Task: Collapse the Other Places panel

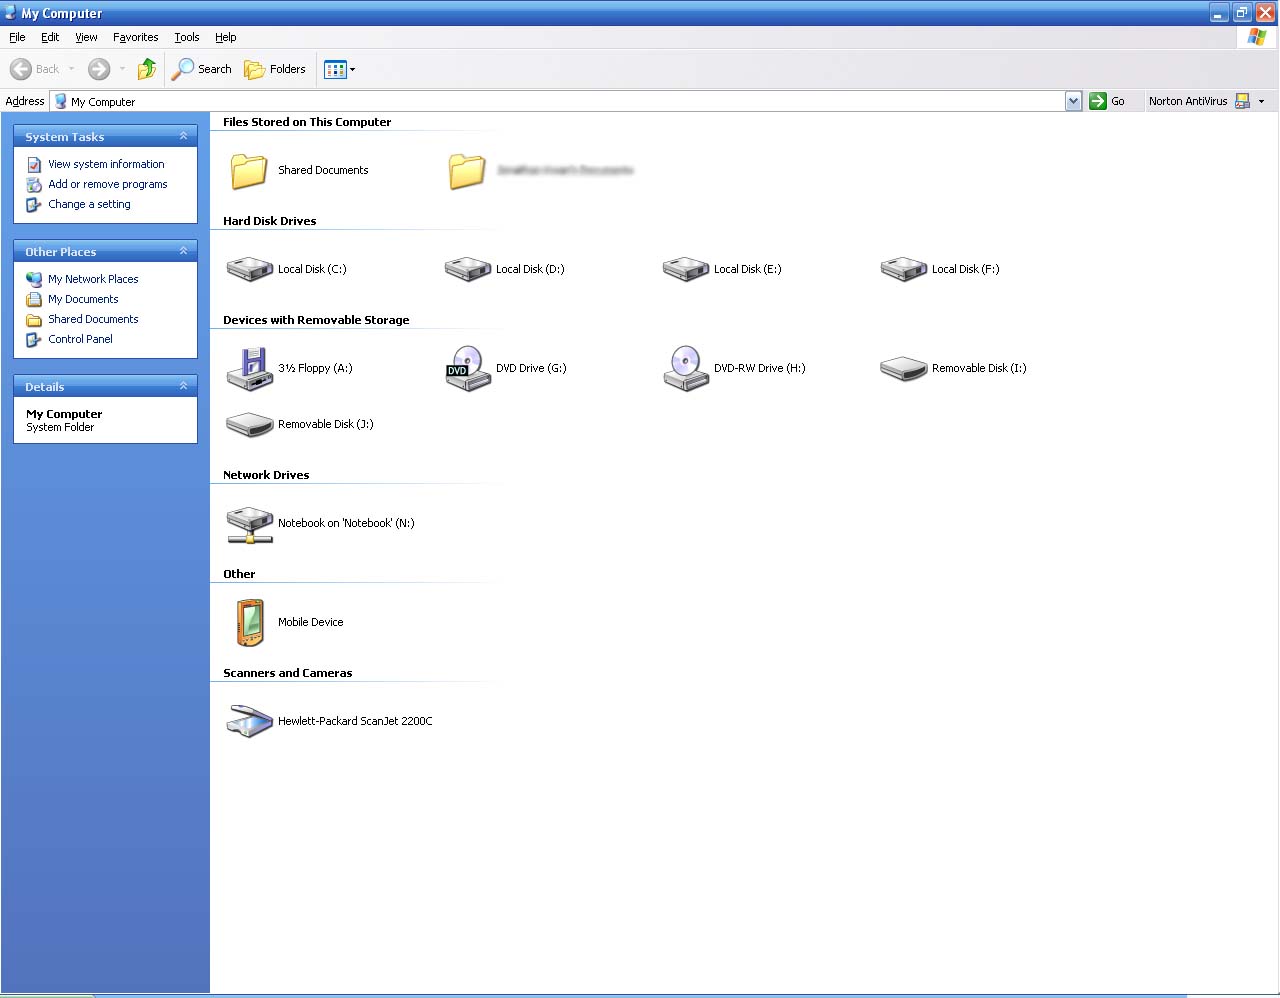Action: click(x=183, y=251)
